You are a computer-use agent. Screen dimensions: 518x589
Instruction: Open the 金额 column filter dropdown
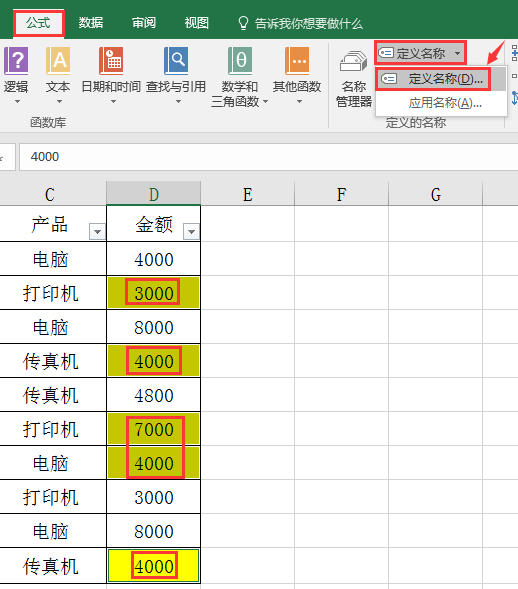click(x=191, y=231)
